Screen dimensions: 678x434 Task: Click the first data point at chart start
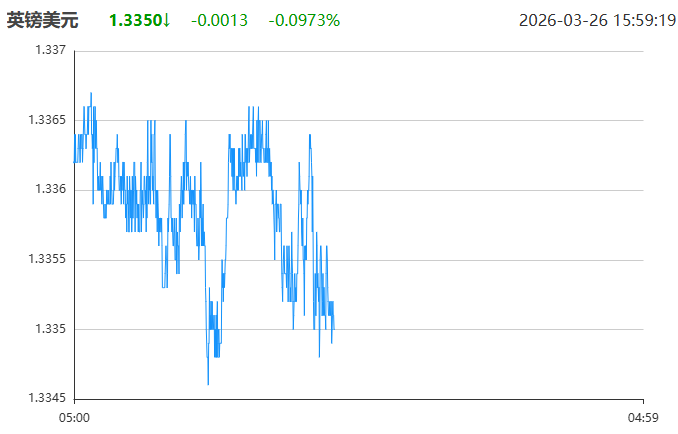click(x=75, y=161)
